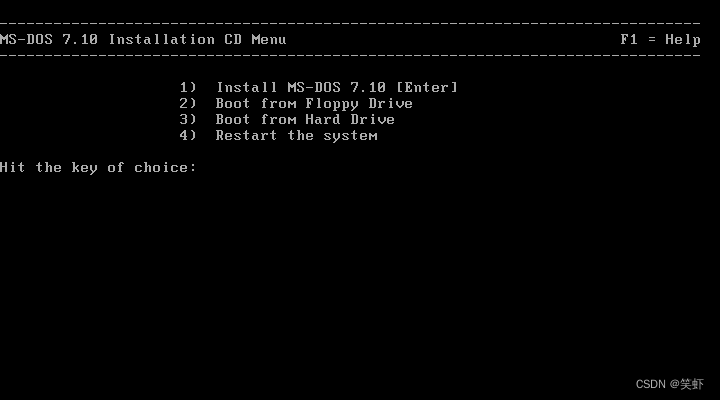Select Boot from Hard Drive option
720x400 pixels.
click(287, 119)
